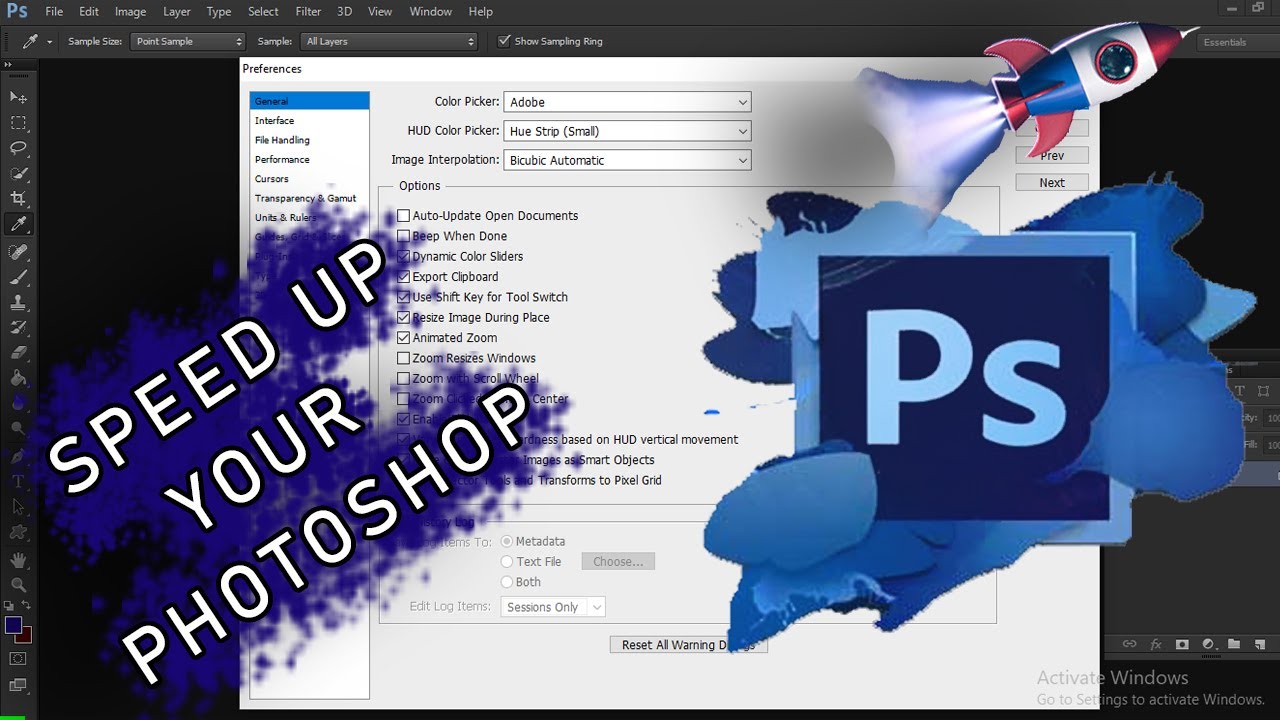The width and height of the screenshot is (1280, 720).
Task: Uncheck Export Clipboard
Action: [404, 277]
